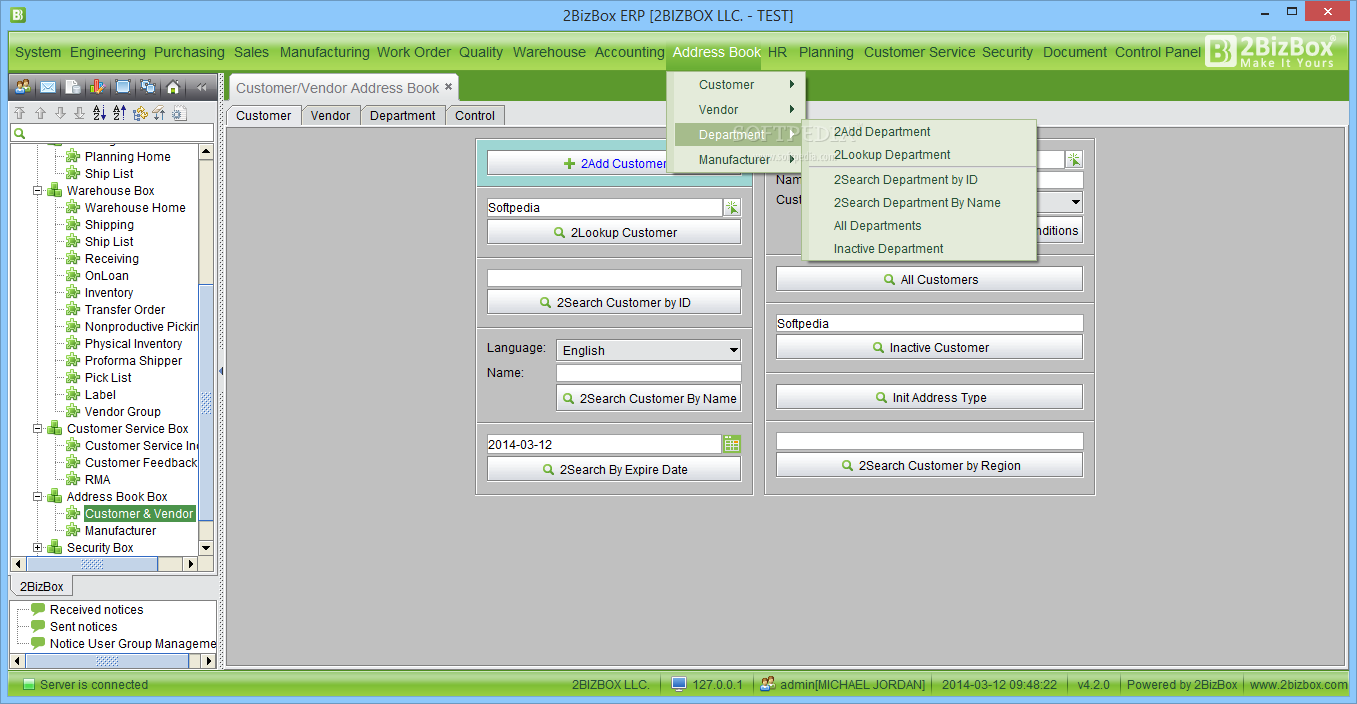Sort tree descending Z-A
The image size is (1357, 704).
click(x=119, y=113)
